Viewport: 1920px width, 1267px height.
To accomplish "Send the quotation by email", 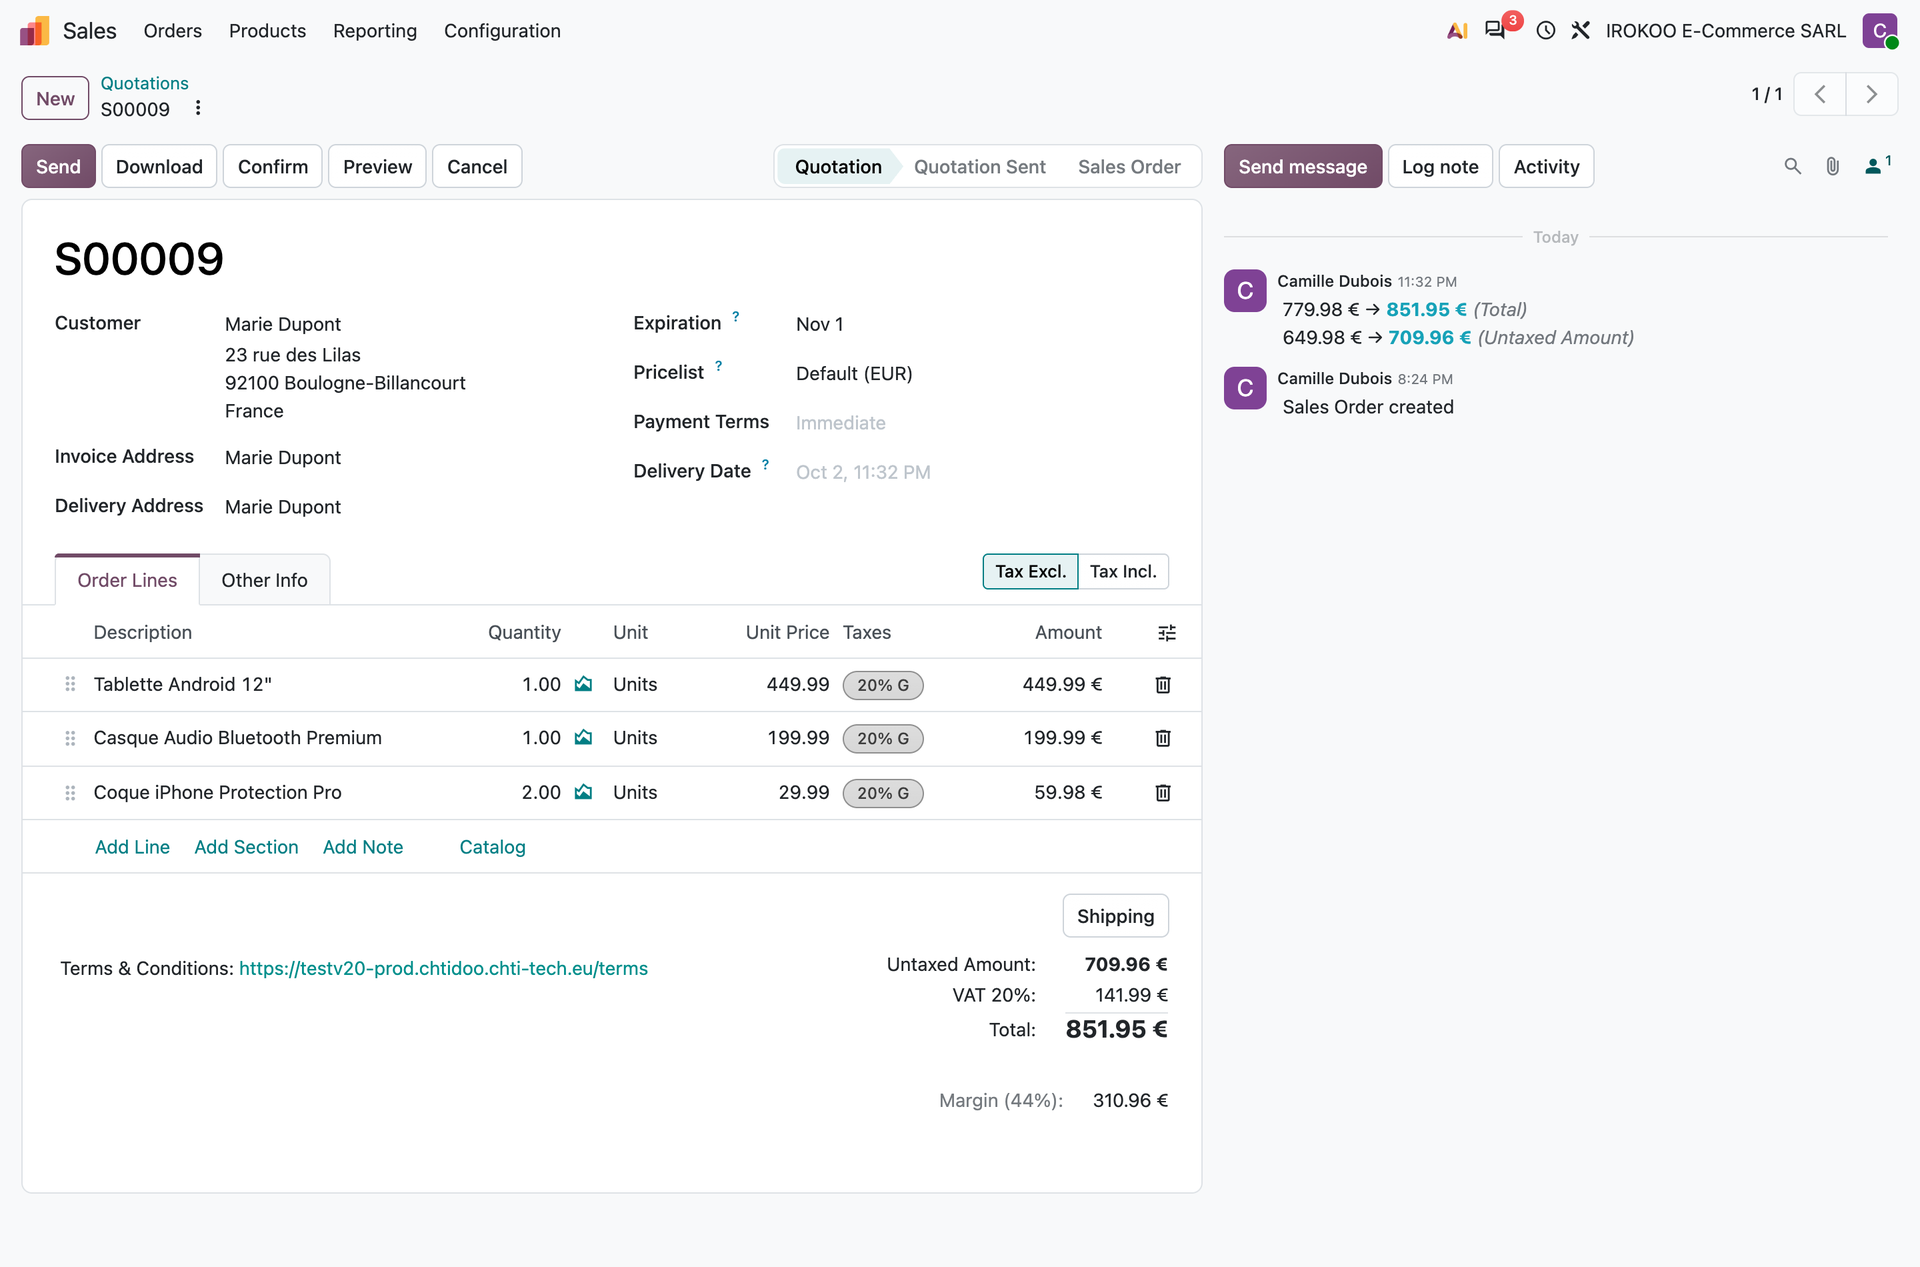I will tap(58, 167).
